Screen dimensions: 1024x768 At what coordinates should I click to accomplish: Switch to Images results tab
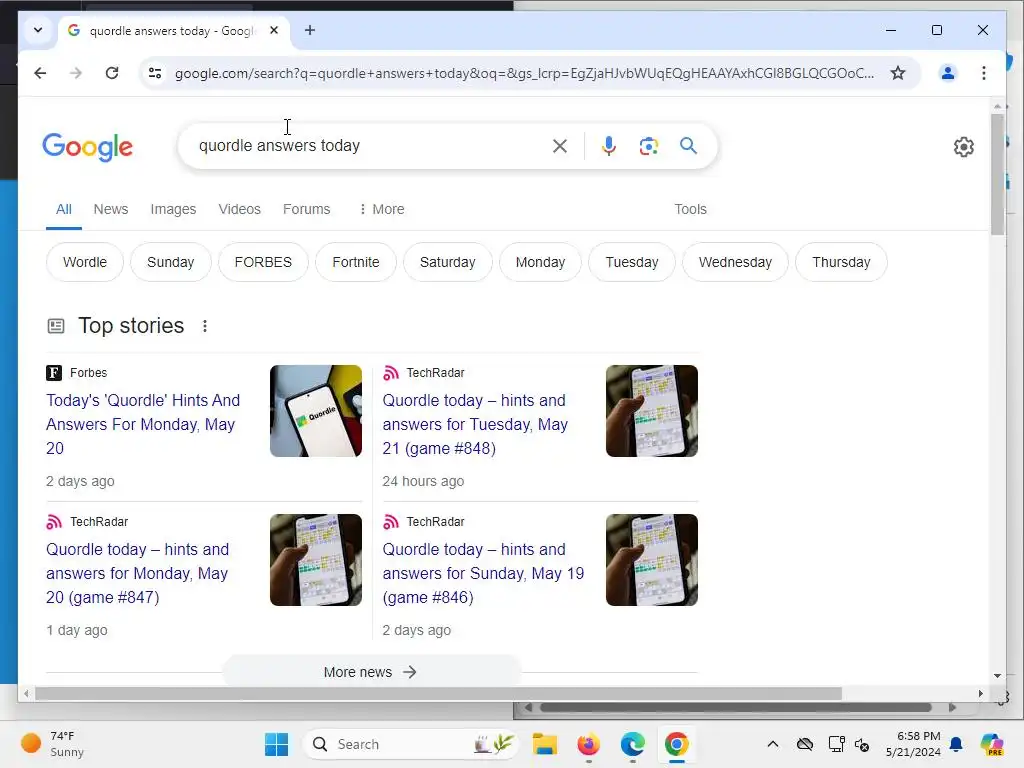[x=173, y=209]
